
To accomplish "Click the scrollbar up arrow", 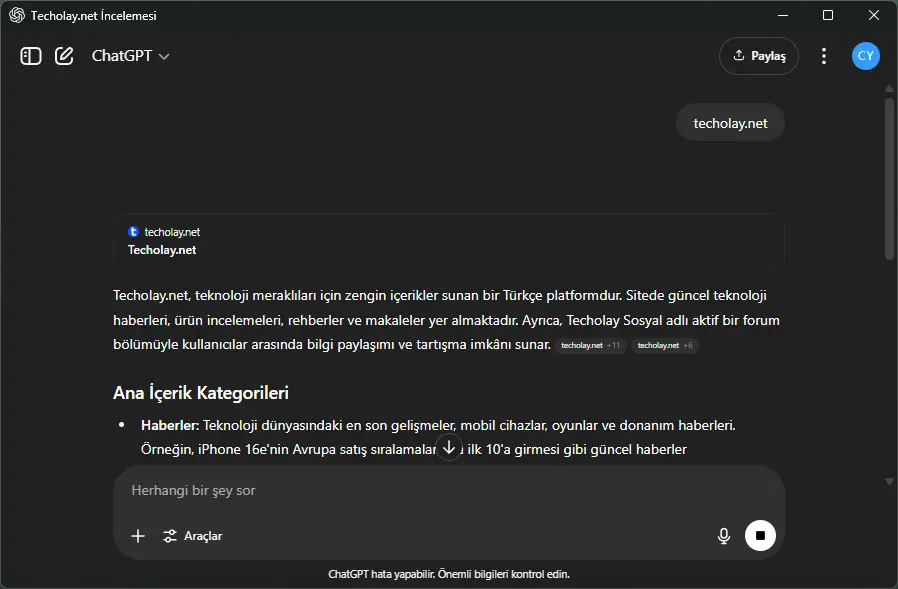I will coord(889,89).
